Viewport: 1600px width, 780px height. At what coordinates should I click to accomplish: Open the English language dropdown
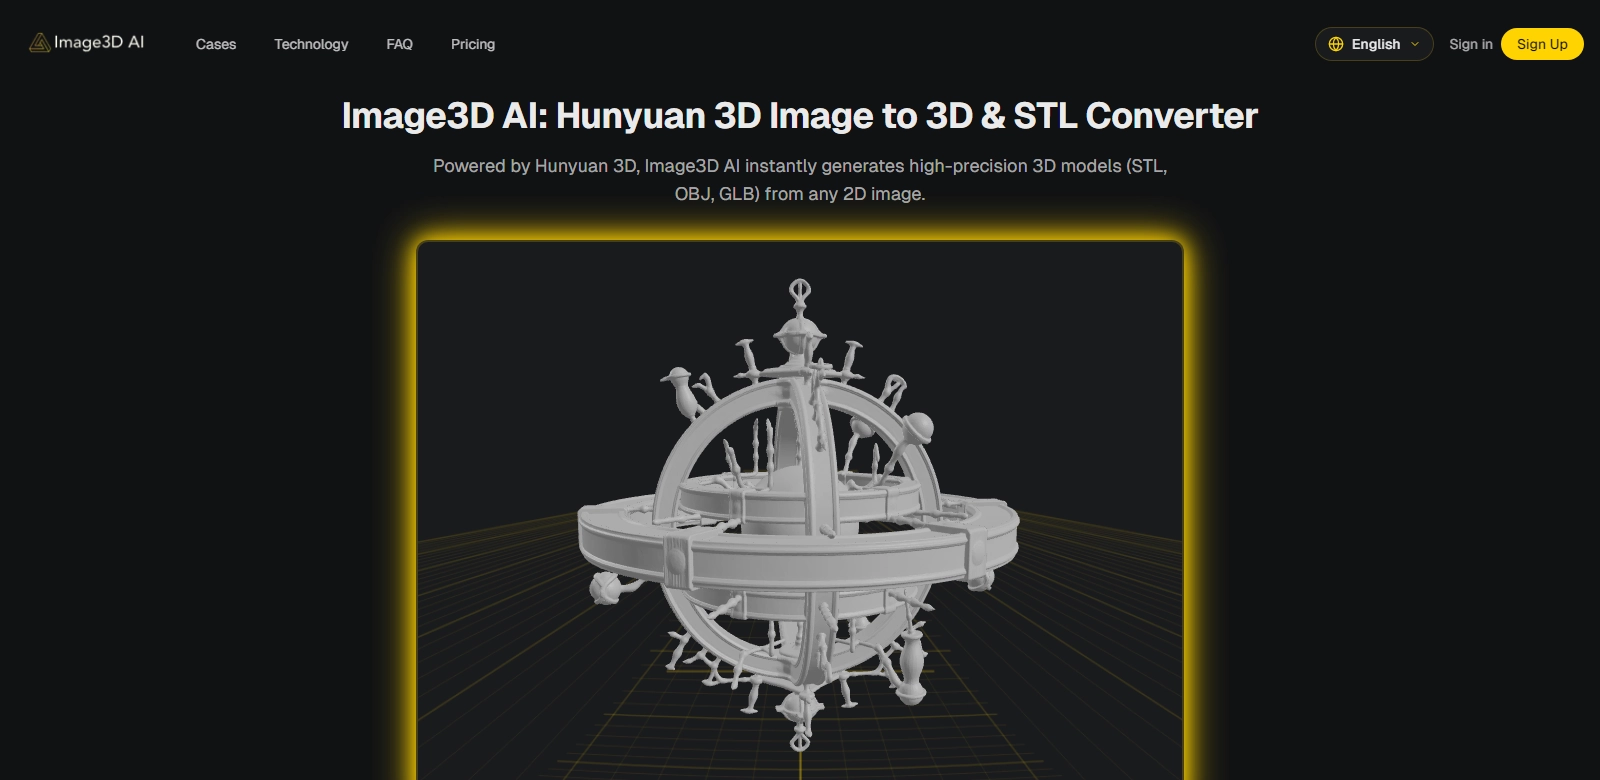click(1374, 44)
